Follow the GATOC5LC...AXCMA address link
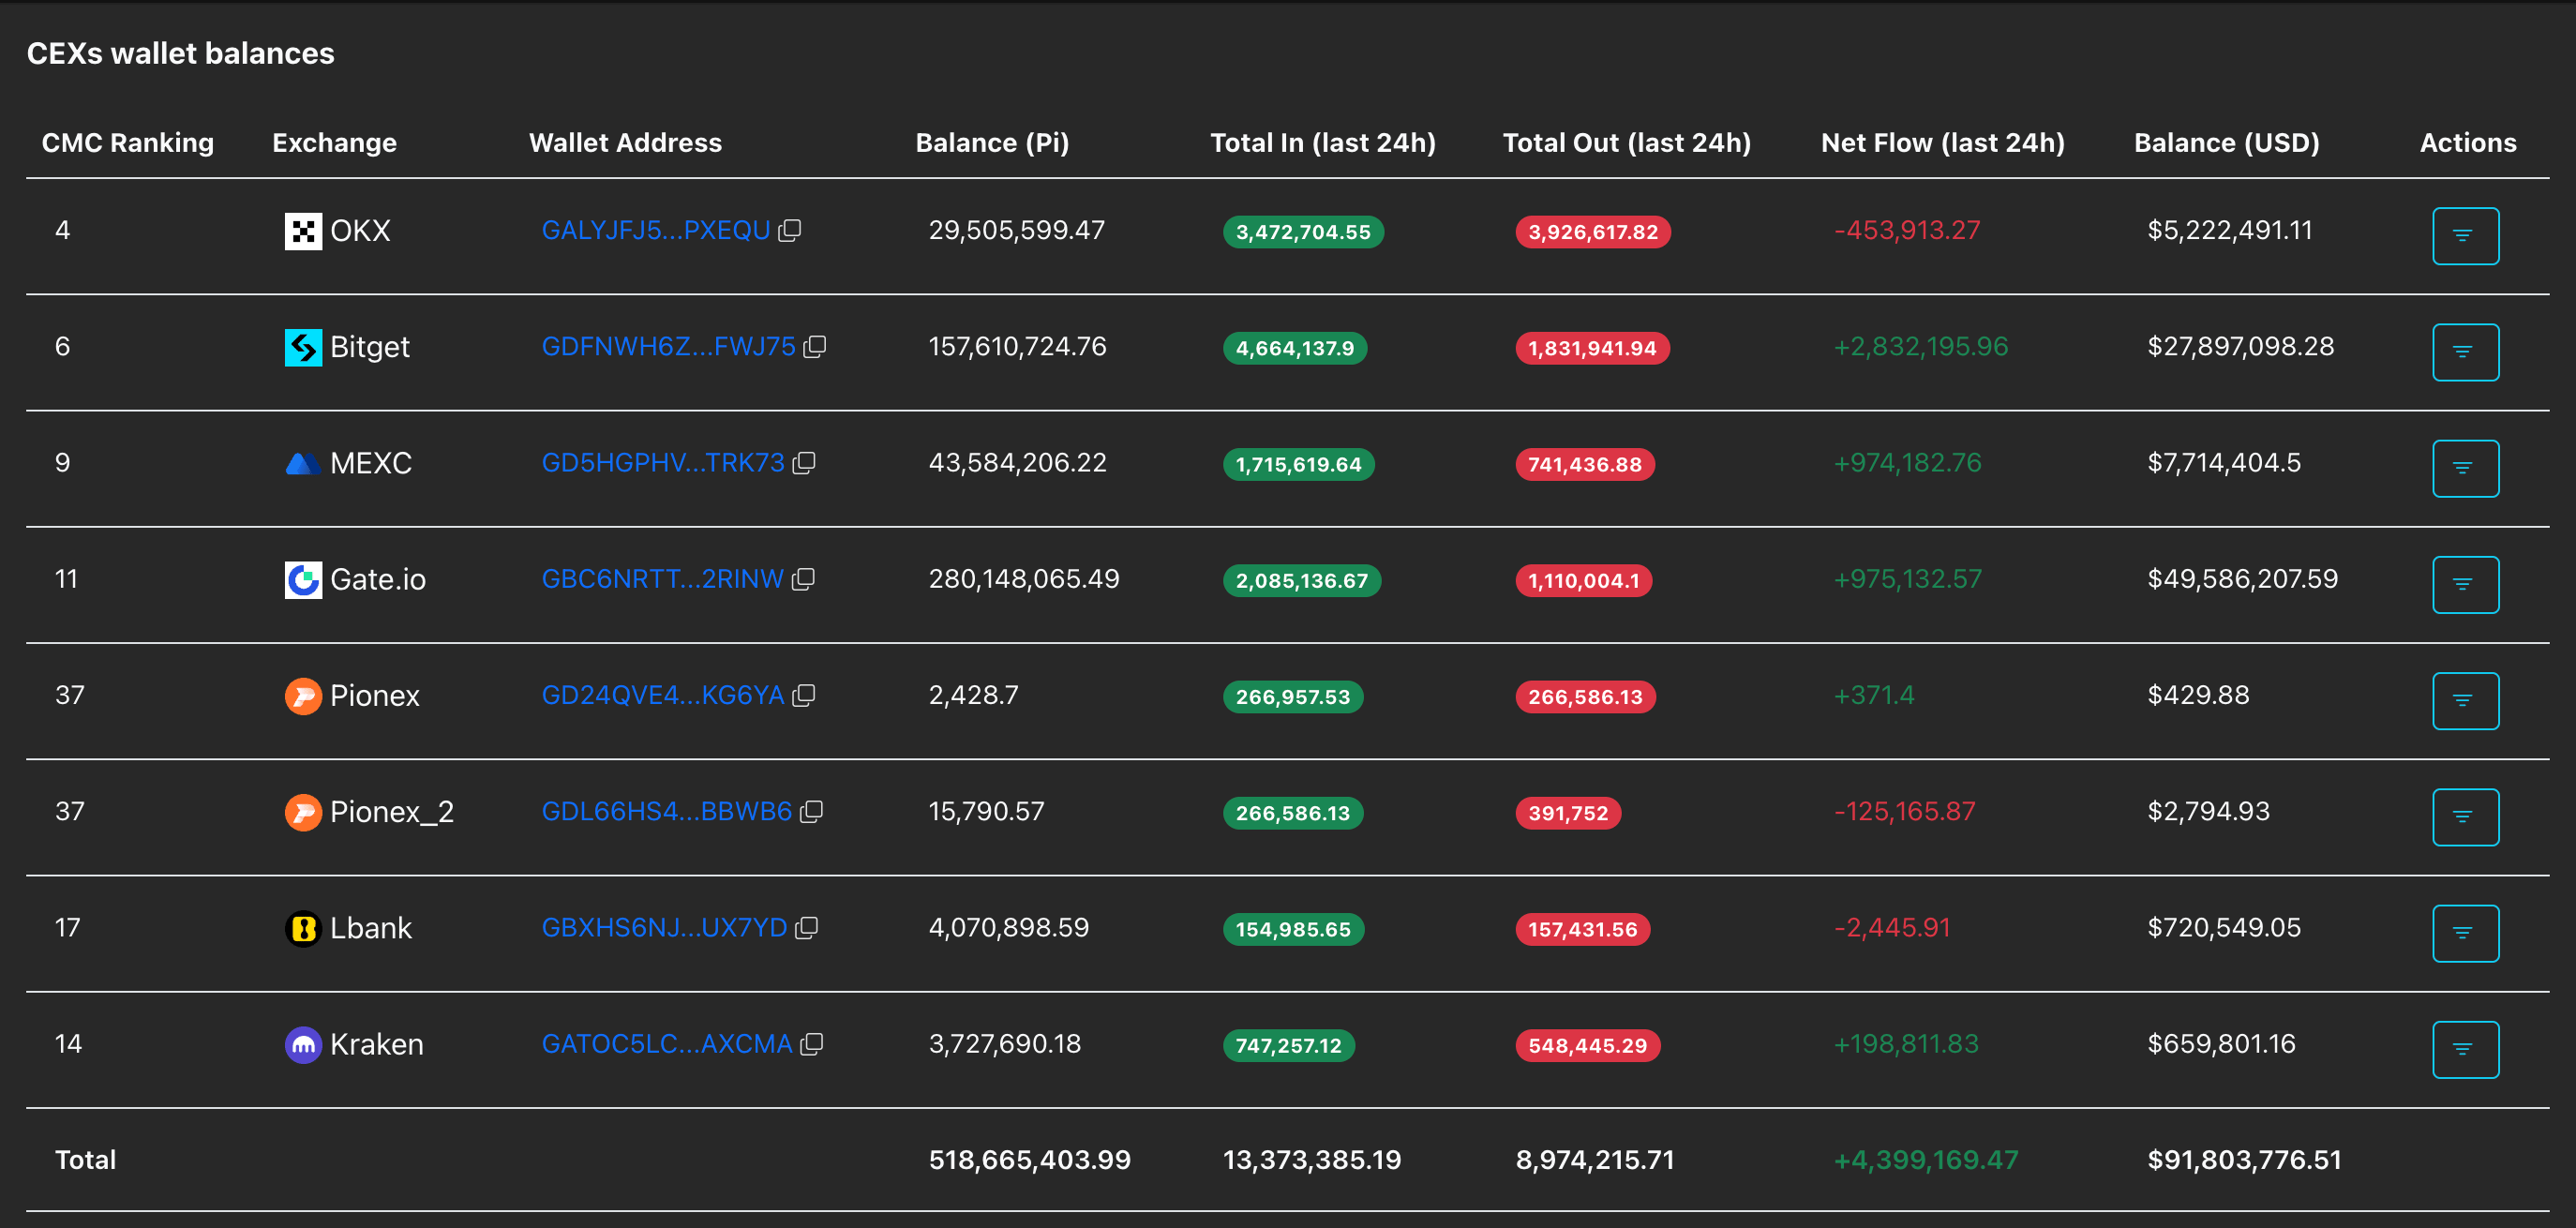This screenshot has height=1228, width=2576. coord(666,1044)
